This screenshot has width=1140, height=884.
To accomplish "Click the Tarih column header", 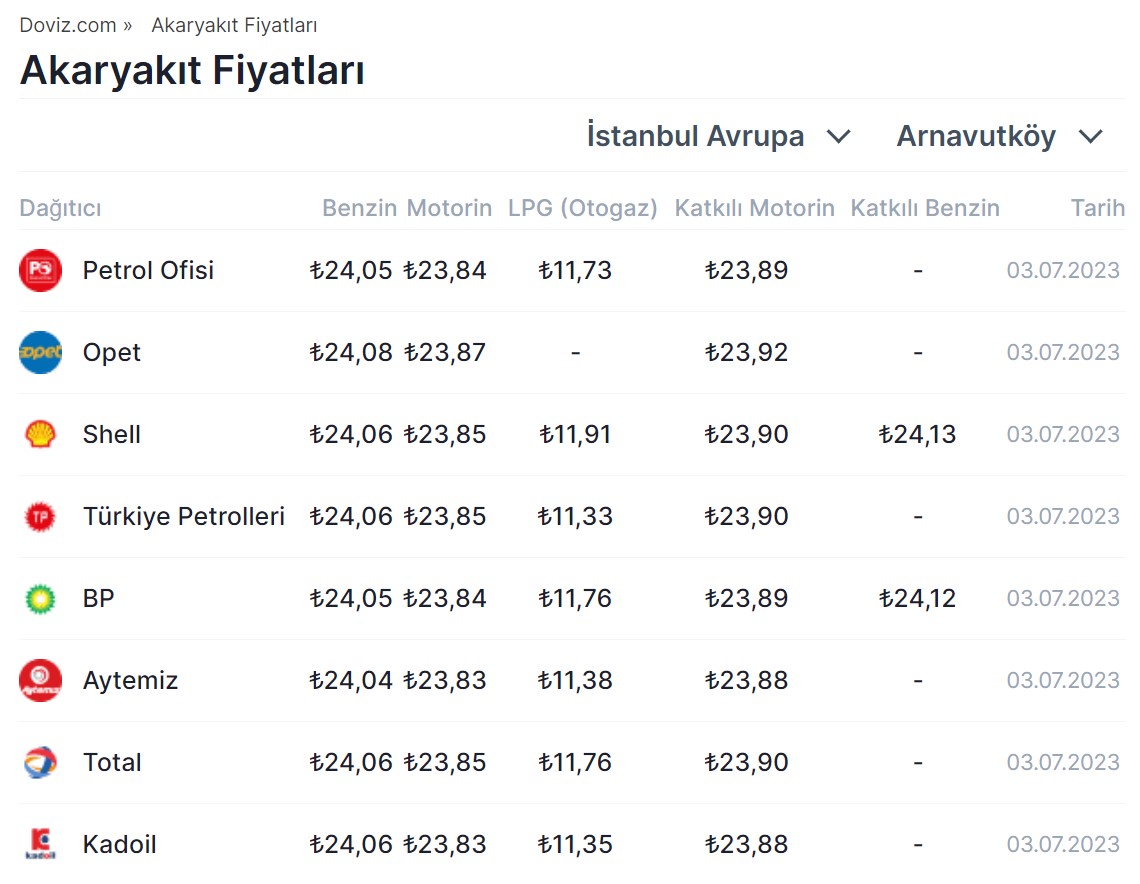I will point(1097,208).
